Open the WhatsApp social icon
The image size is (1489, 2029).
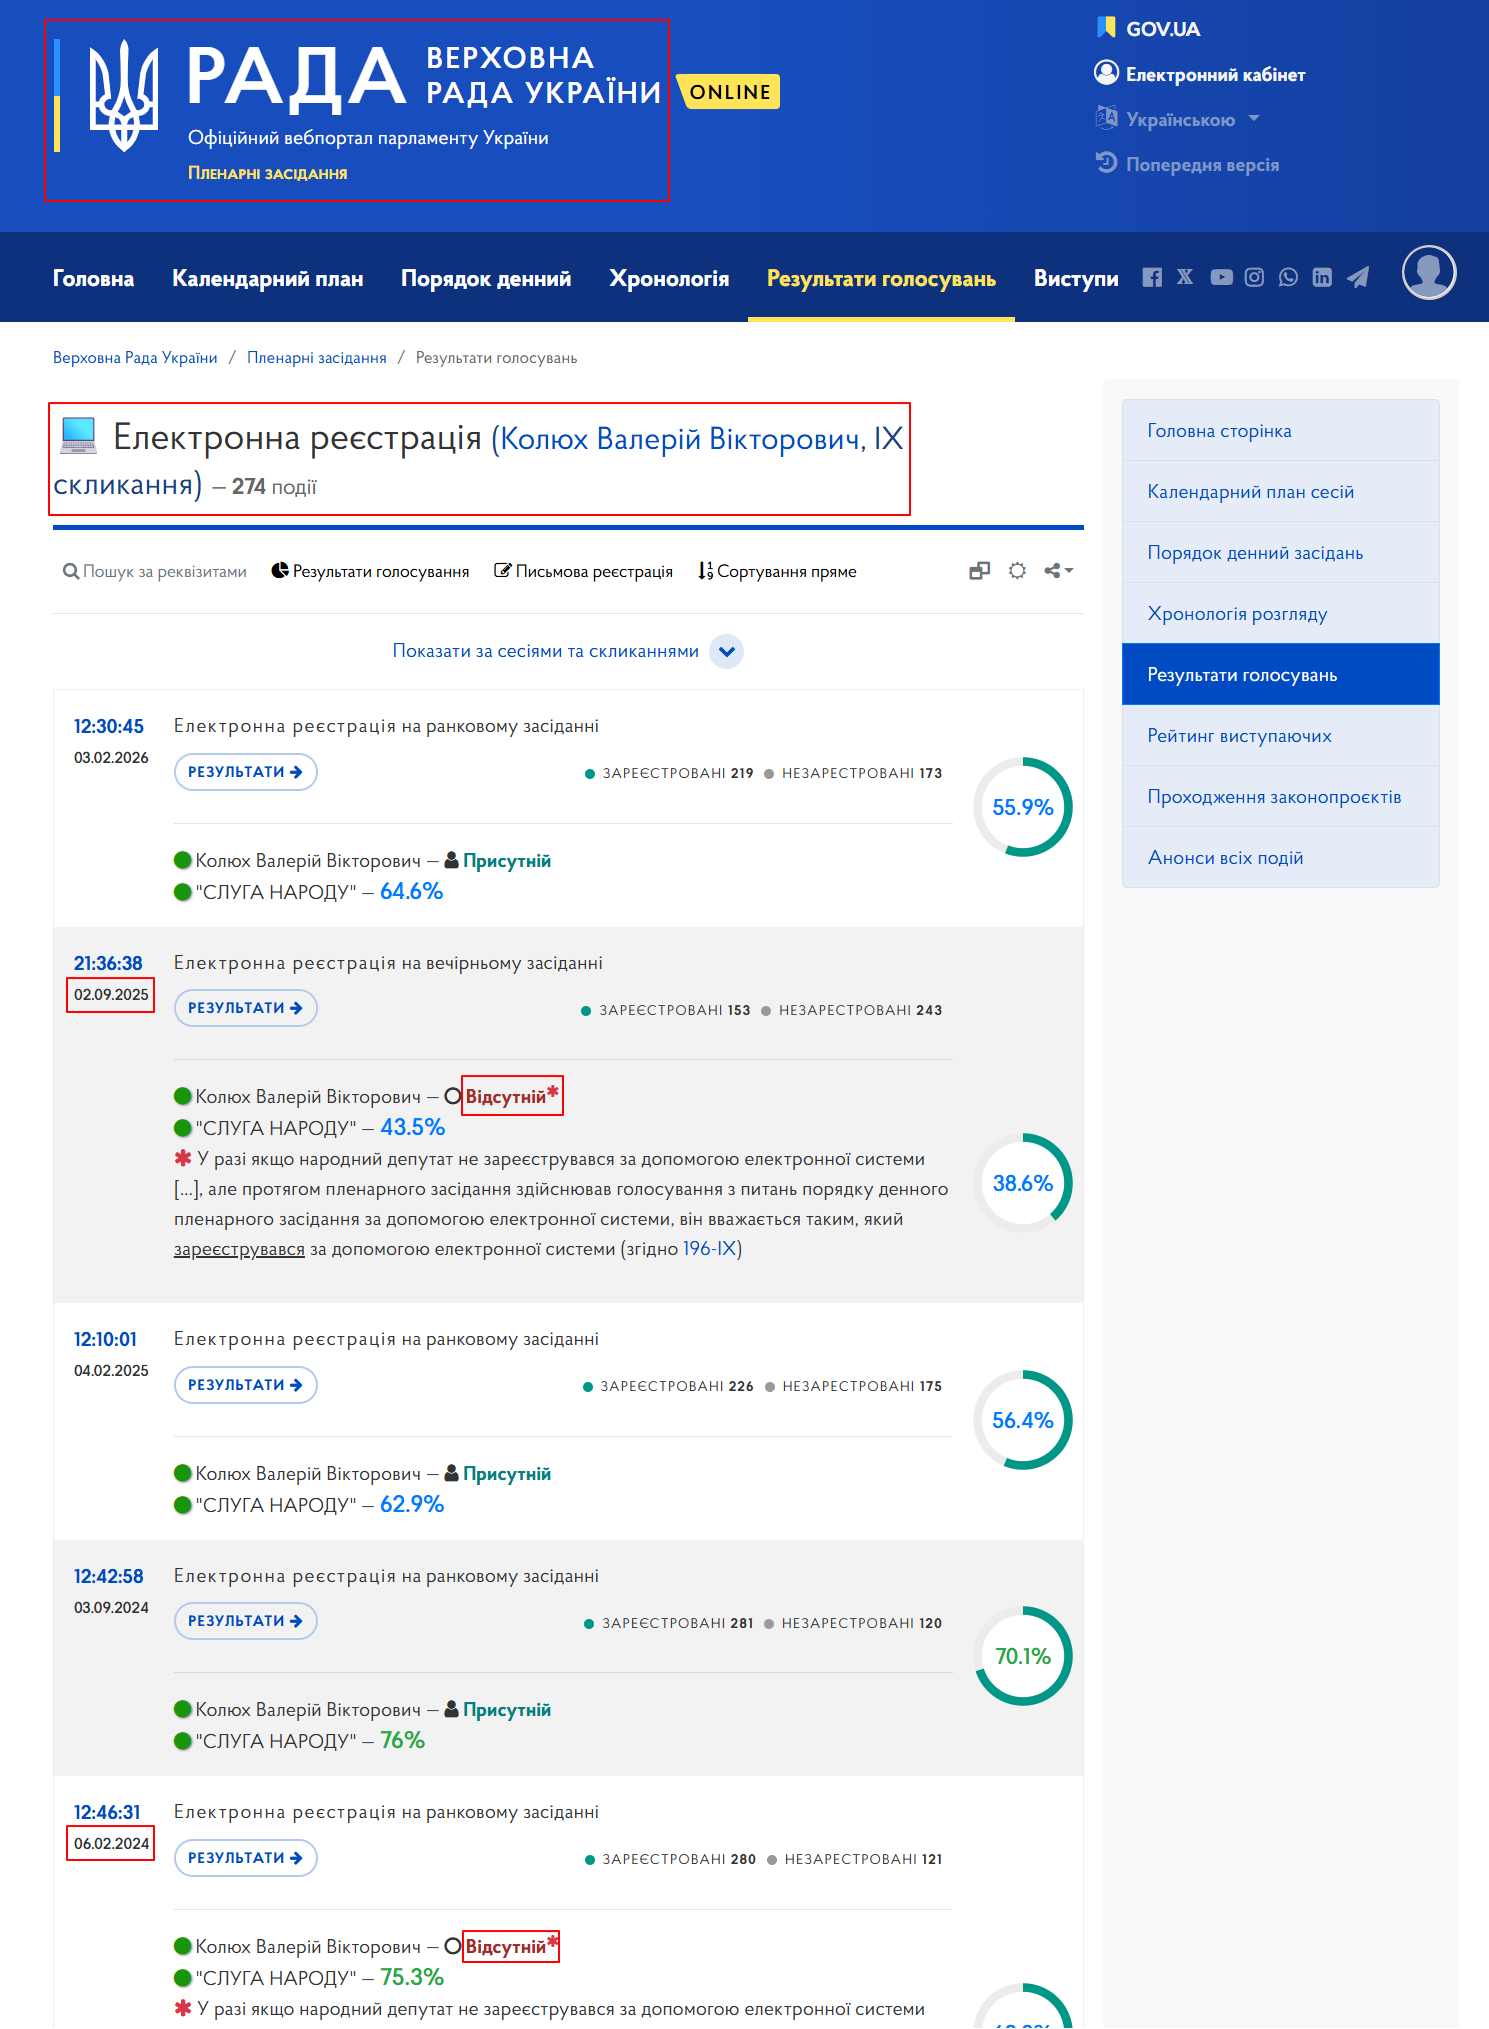[x=1288, y=277]
